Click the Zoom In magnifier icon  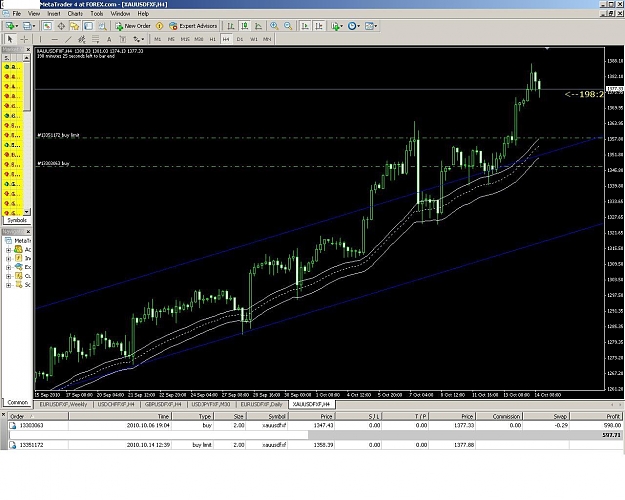click(x=274, y=26)
